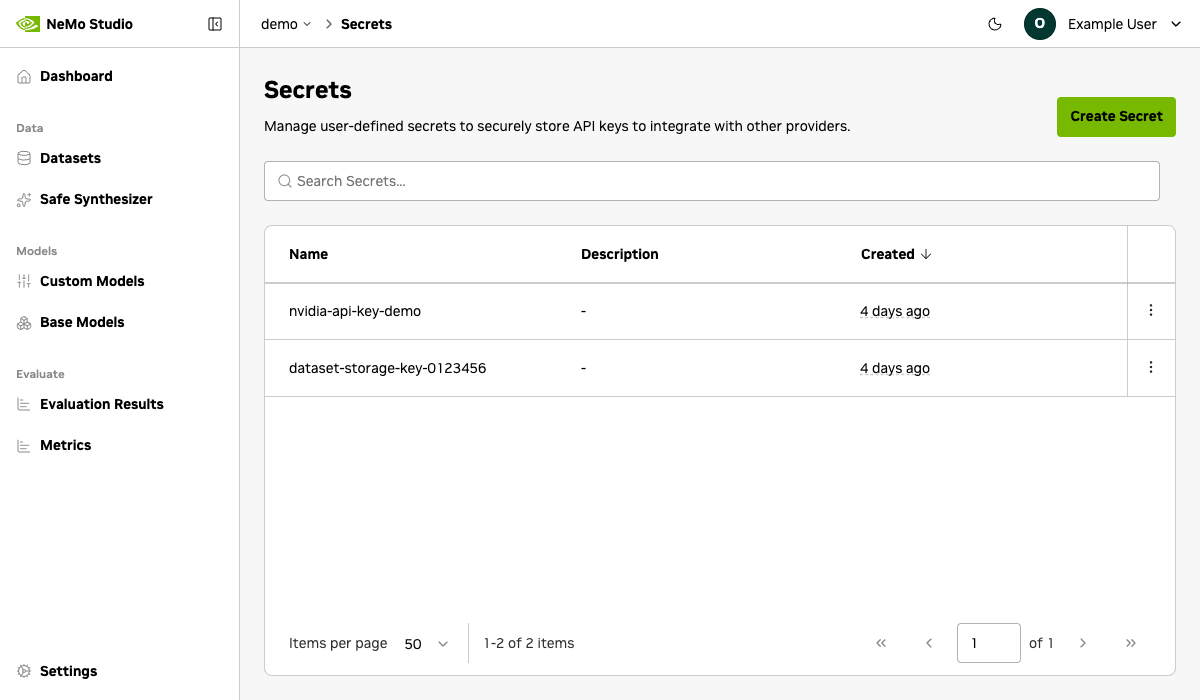Open Datasets in the sidebar
The width and height of the screenshot is (1200, 700).
coord(70,158)
